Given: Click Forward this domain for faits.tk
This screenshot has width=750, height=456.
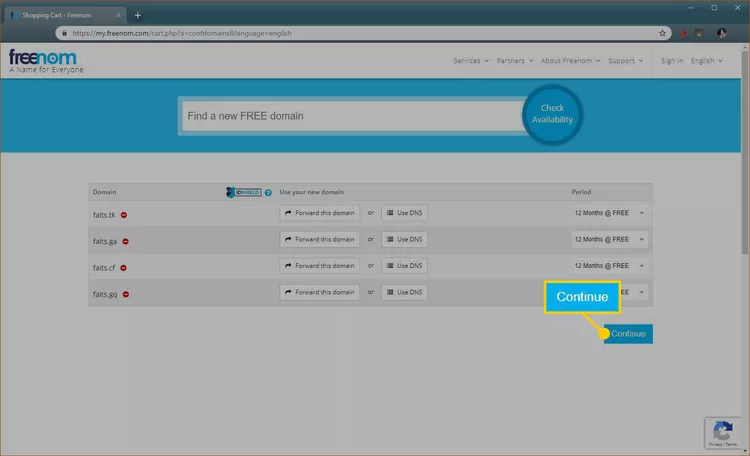Looking at the screenshot, I should (319, 213).
